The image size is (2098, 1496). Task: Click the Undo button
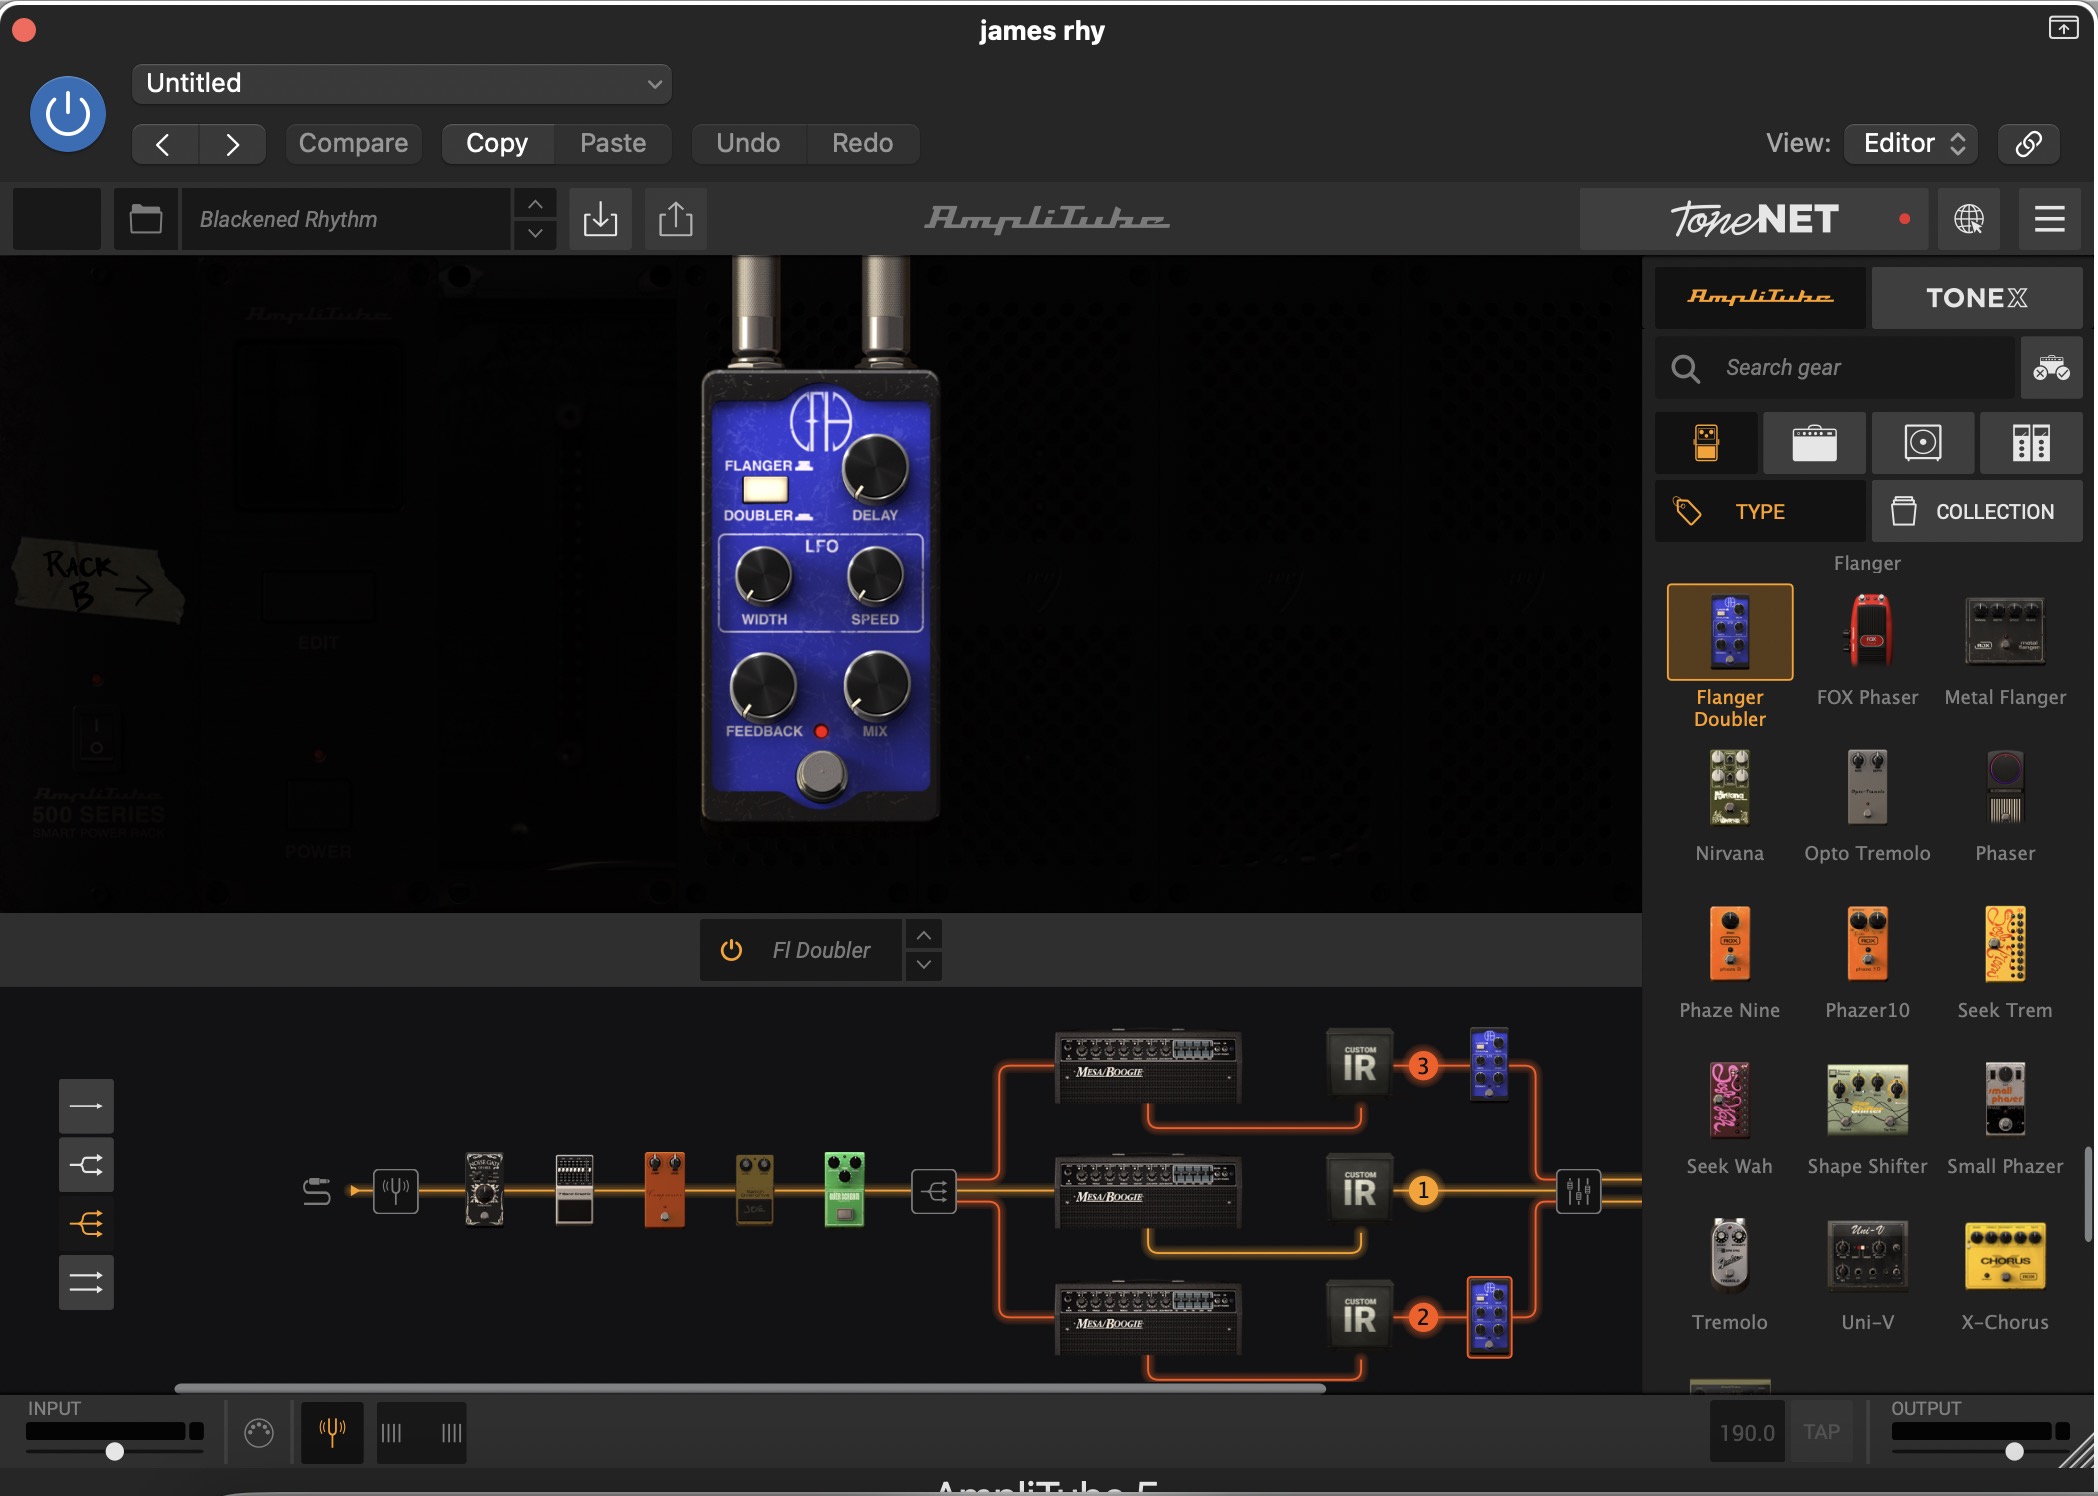pos(748,144)
